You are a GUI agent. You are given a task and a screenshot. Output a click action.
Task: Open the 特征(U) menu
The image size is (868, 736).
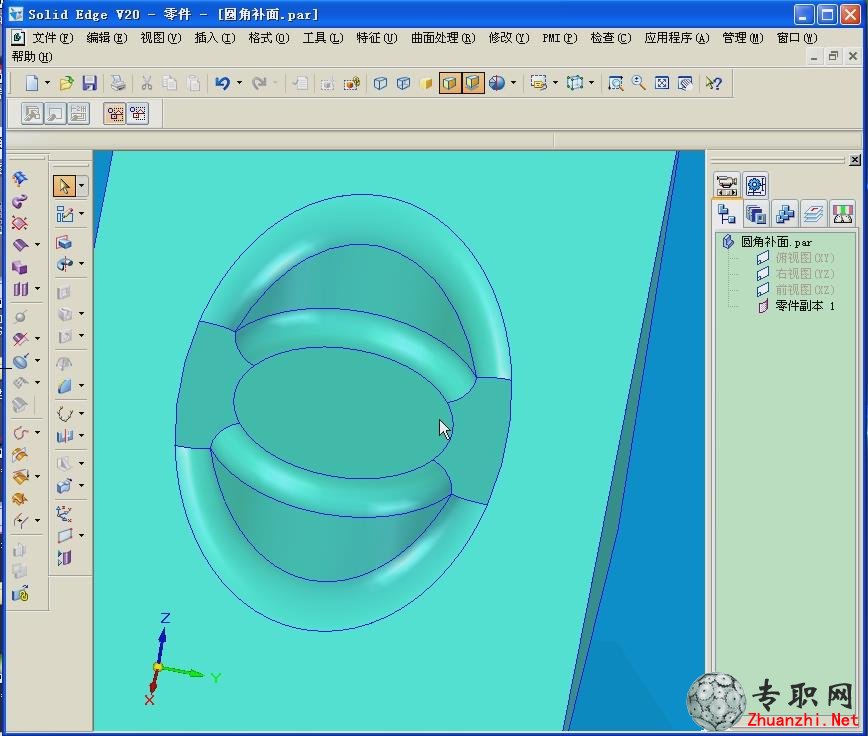point(376,38)
